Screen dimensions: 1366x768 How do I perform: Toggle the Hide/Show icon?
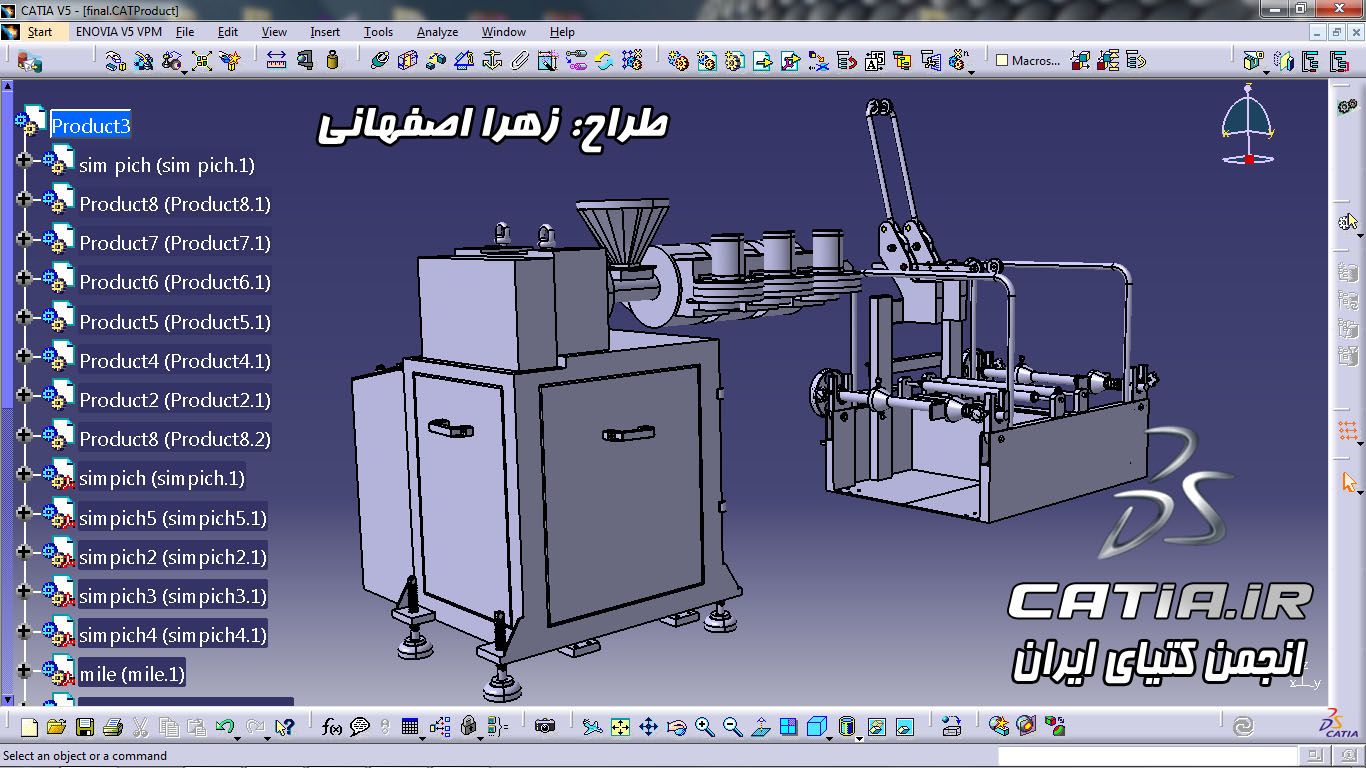pyautogui.click(x=876, y=727)
